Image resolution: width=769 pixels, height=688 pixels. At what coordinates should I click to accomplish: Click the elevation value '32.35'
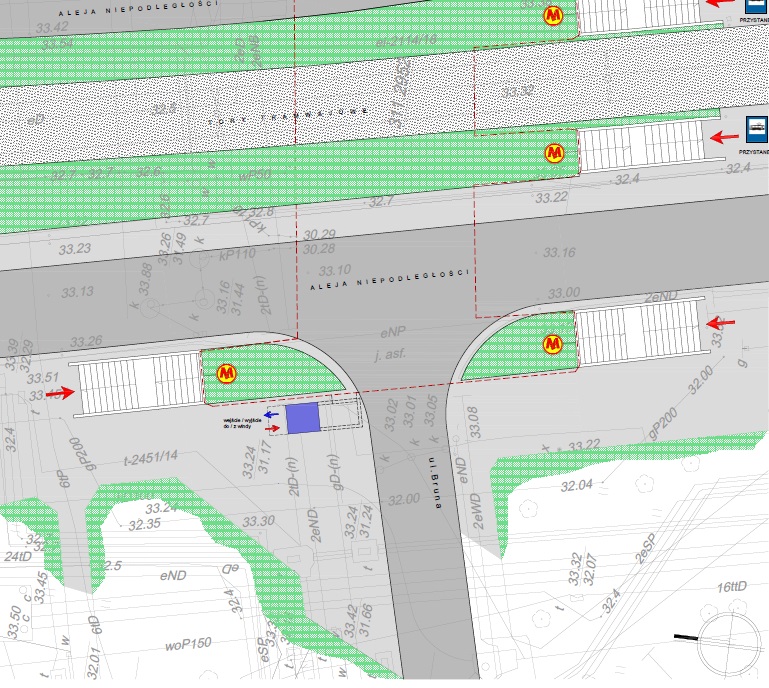(x=145, y=524)
